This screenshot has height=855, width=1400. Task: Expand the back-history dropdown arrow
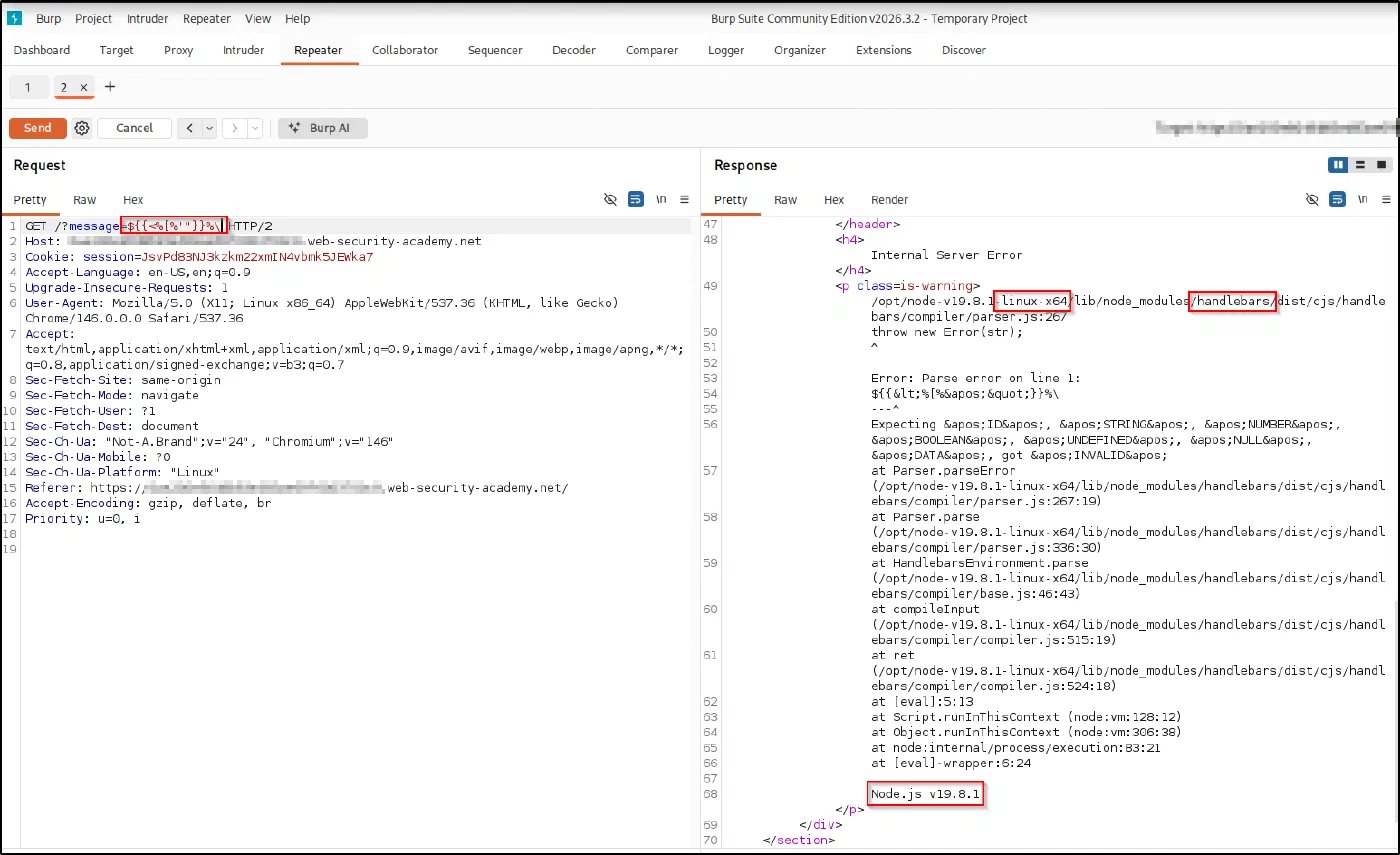(x=209, y=128)
